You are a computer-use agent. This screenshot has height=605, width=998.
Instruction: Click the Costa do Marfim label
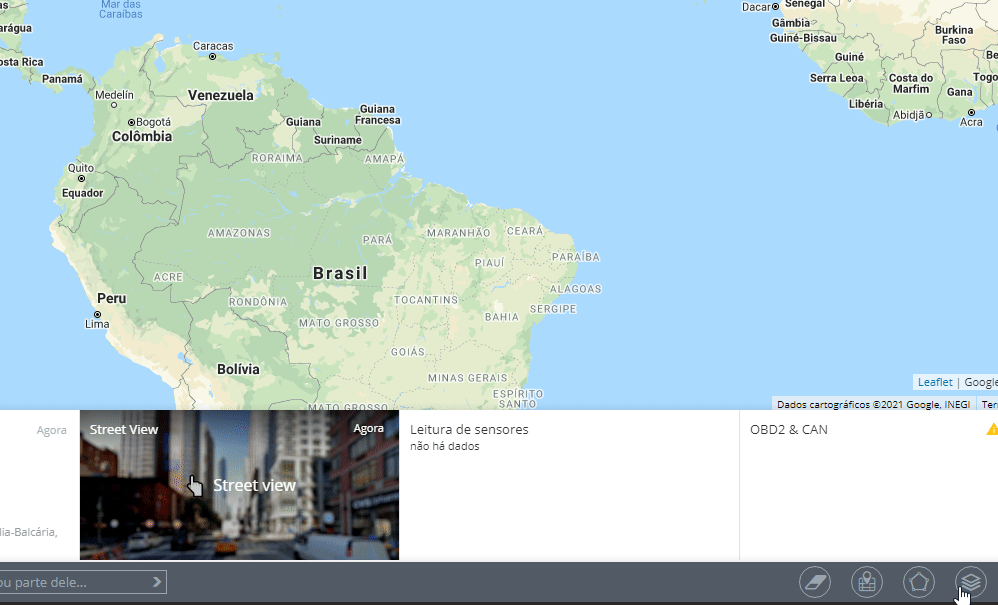coord(911,83)
